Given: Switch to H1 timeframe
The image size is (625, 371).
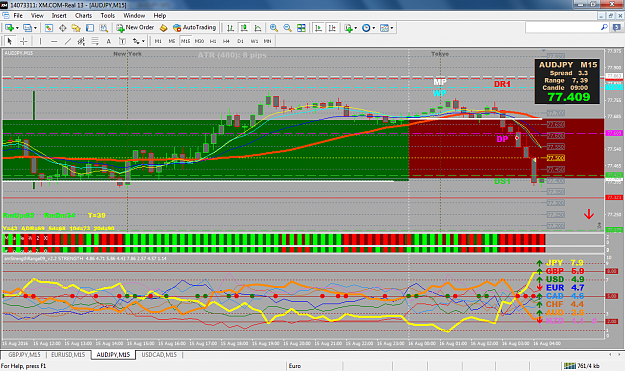Looking at the screenshot, I should pos(213,41).
